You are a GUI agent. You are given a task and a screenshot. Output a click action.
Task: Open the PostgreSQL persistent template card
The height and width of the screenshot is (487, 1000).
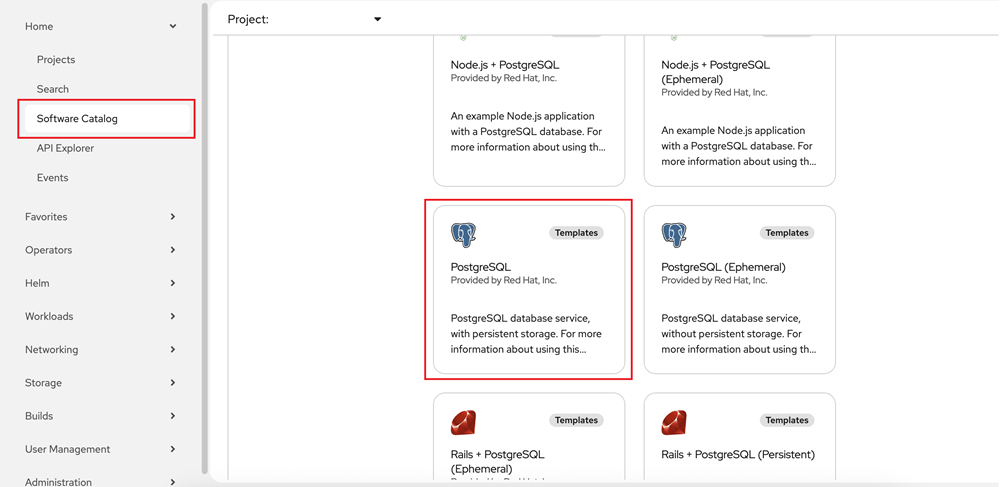click(529, 289)
